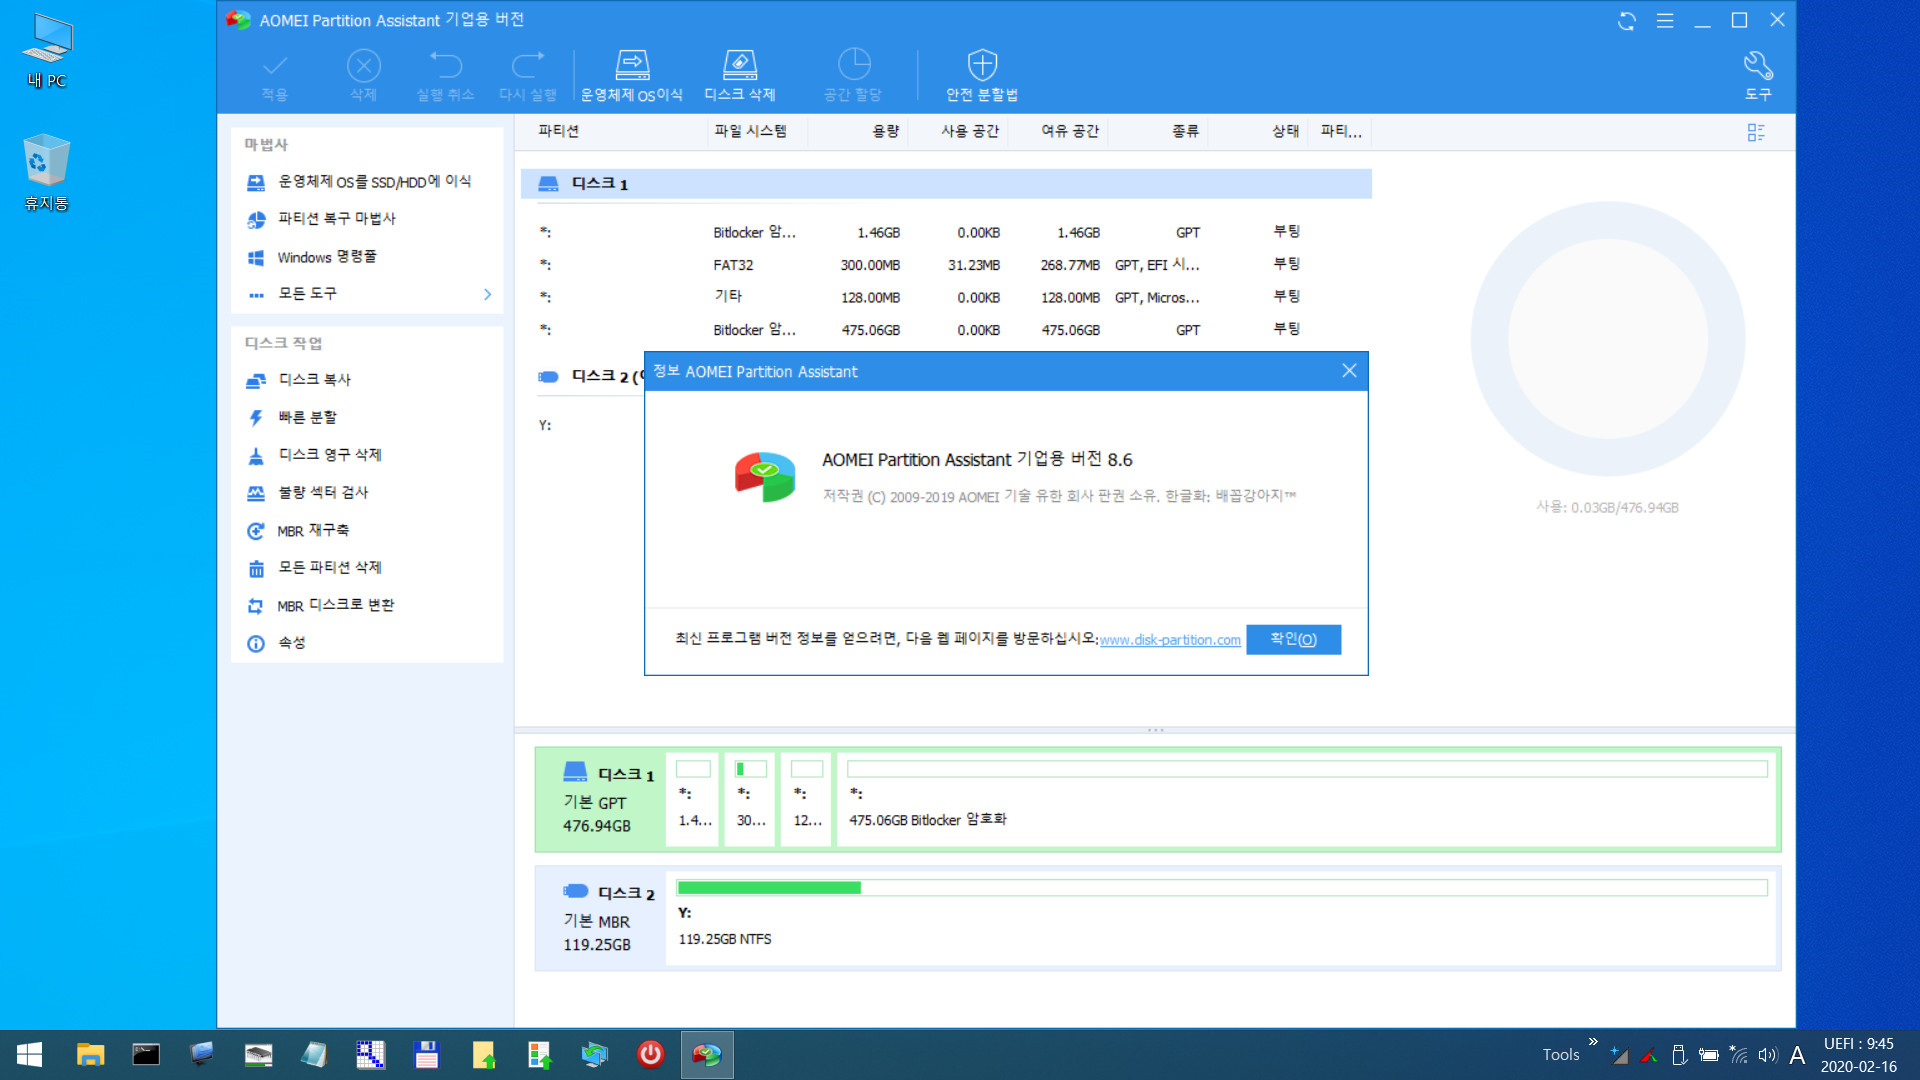The image size is (1920, 1080).
Task: Close the 정보 AOMEI Partition Assistant dialog
Action: coord(1349,371)
